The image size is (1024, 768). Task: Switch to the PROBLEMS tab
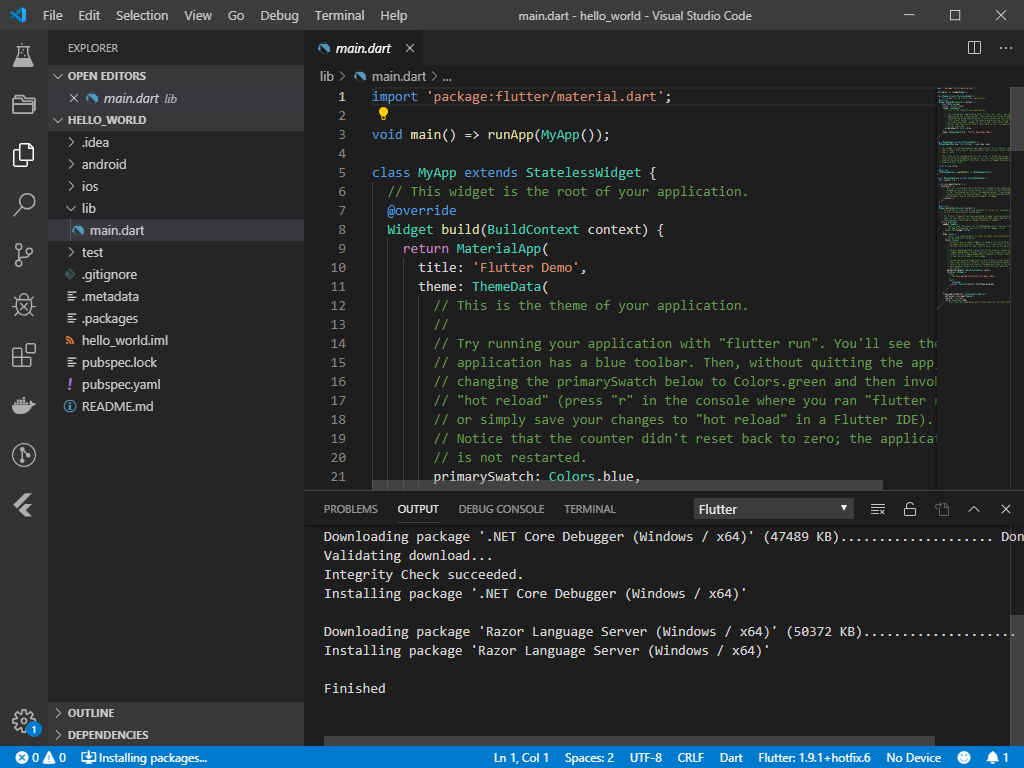[x=351, y=509]
